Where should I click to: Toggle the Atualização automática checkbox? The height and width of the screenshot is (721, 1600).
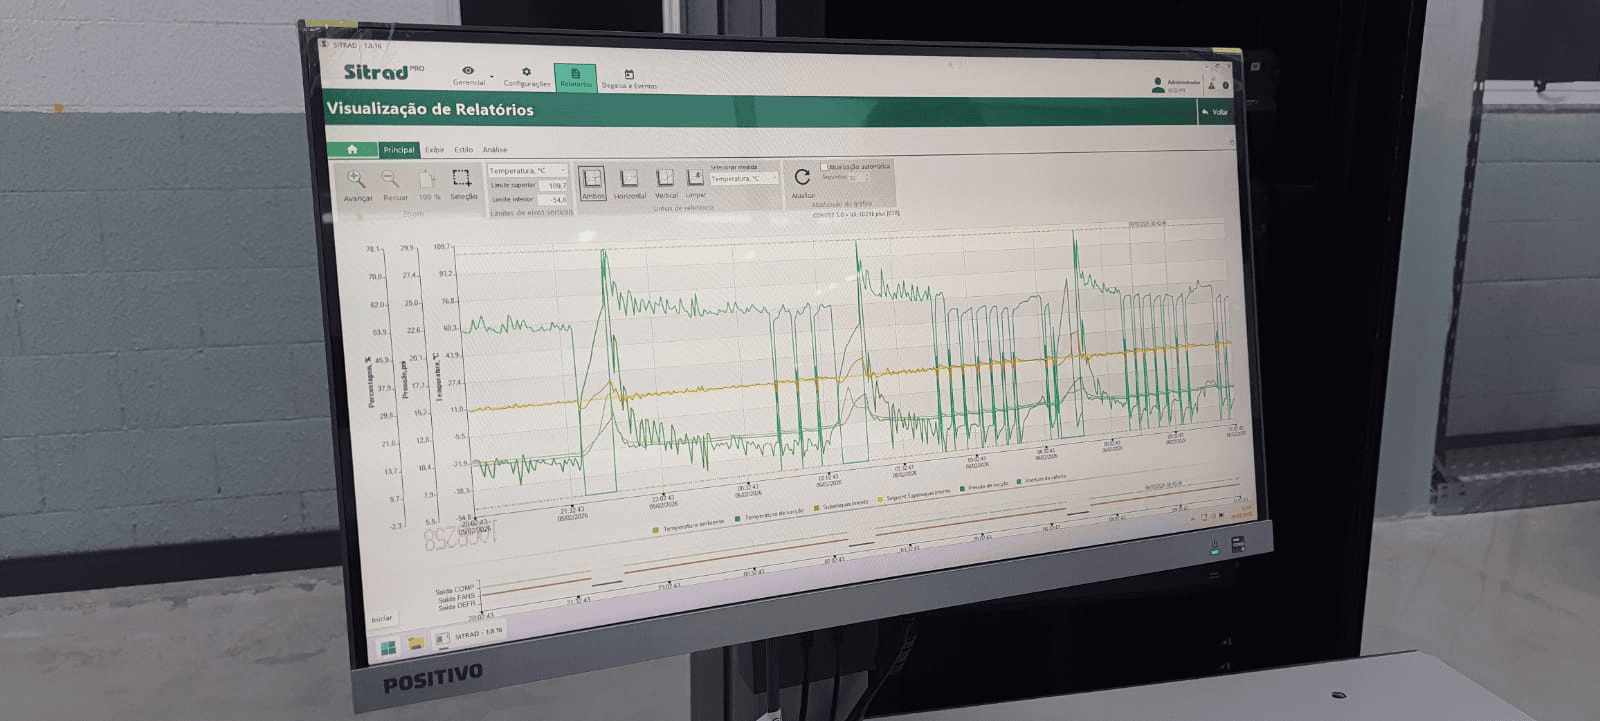coord(824,167)
